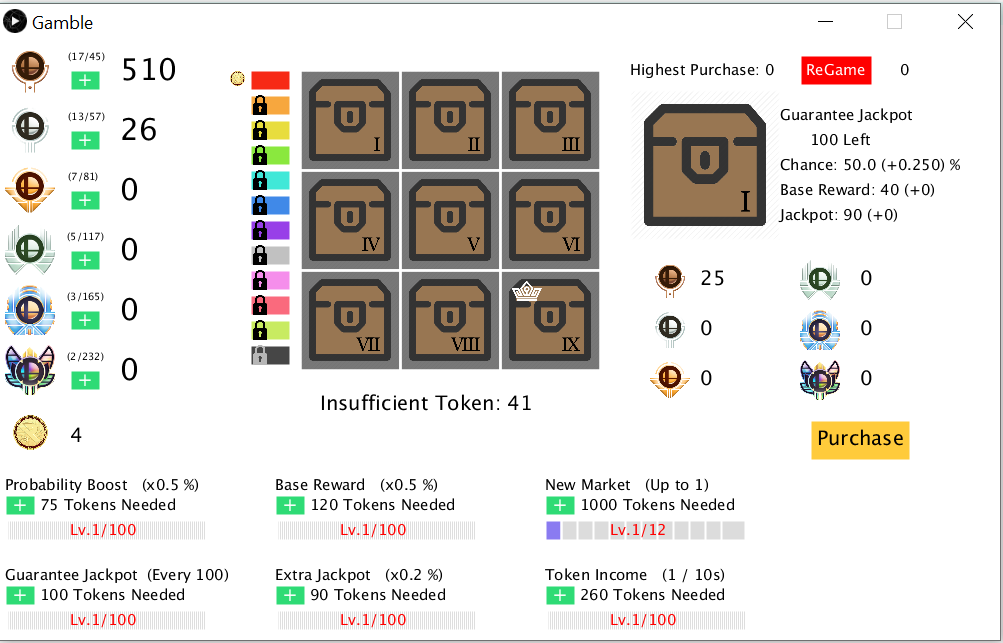Pick treasure chest number VII
Image resolution: width=1003 pixels, height=643 pixels.
350,320
